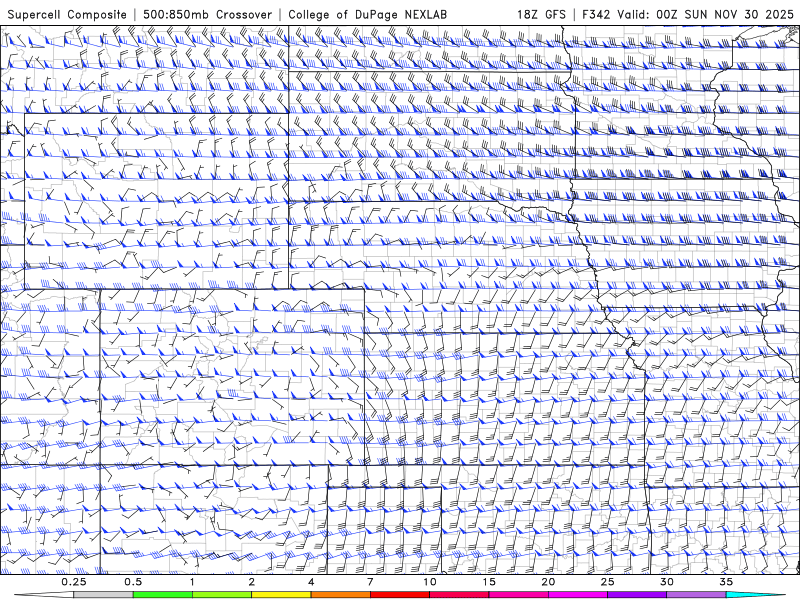The width and height of the screenshot is (800, 600).
Task: Click the "Supercell Composite" title text
Action: tap(67, 14)
